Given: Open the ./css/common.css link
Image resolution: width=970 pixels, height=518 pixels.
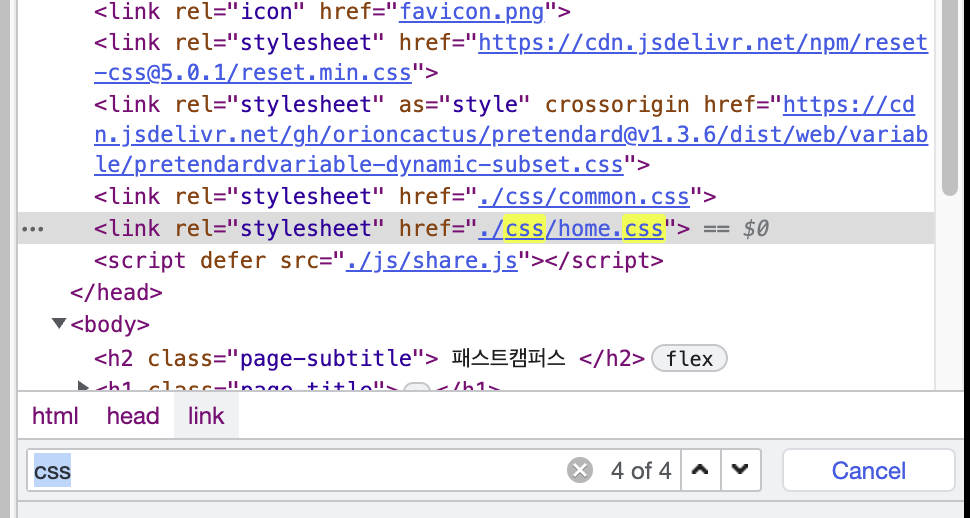Looking at the screenshot, I should pos(584,196).
